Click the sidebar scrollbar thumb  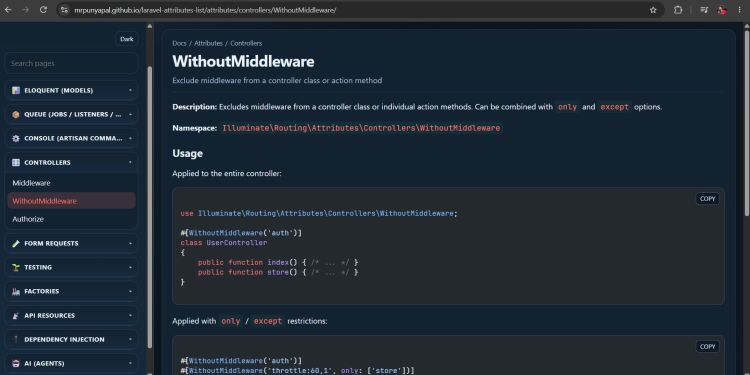pos(150,208)
